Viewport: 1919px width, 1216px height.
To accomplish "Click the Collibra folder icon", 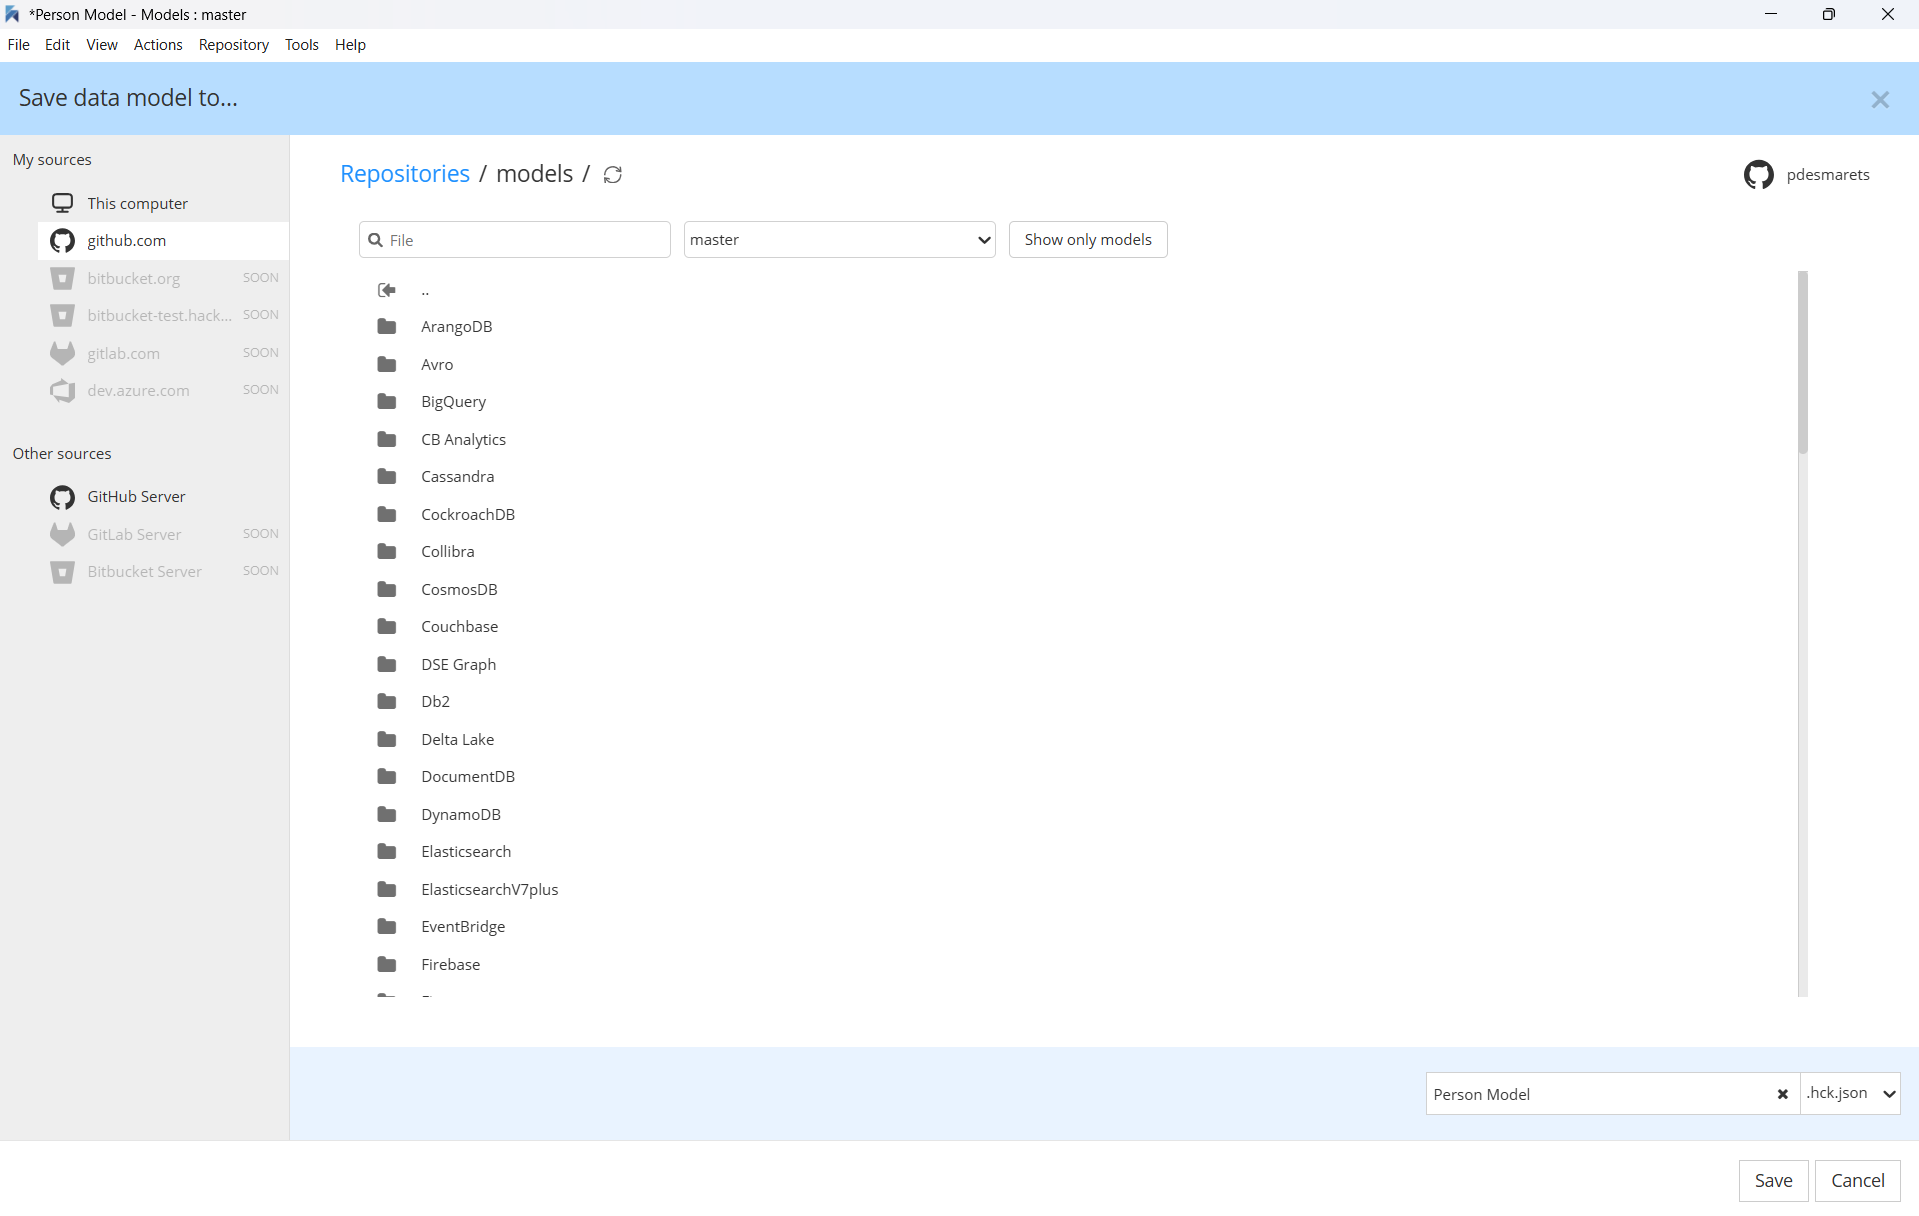I will (387, 552).
